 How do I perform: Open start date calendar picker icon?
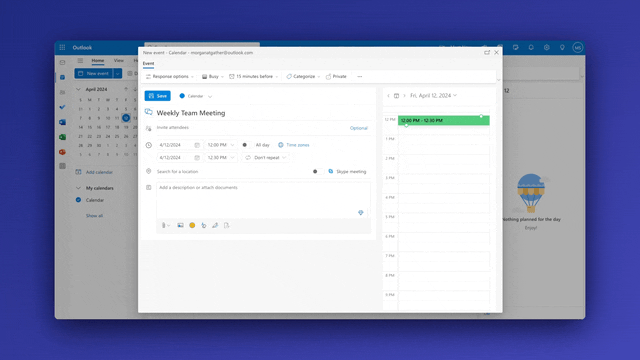197,145
